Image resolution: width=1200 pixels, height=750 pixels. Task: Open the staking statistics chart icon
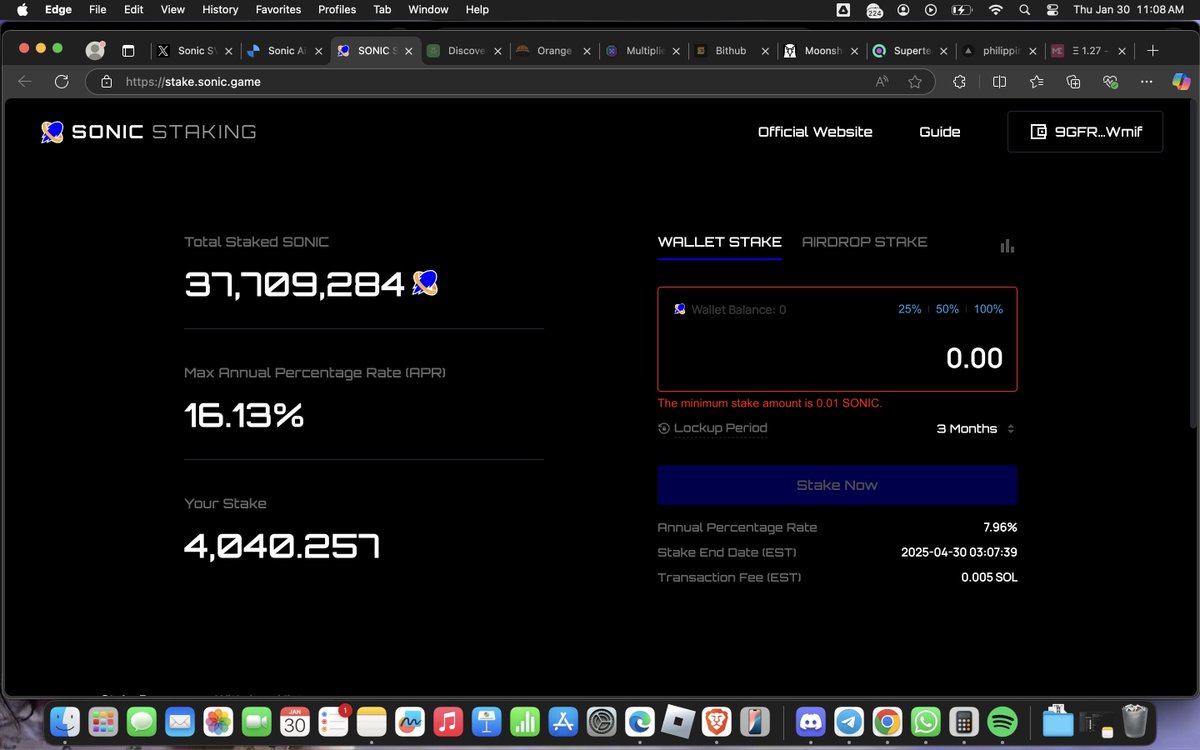(x=1007, y=246)
